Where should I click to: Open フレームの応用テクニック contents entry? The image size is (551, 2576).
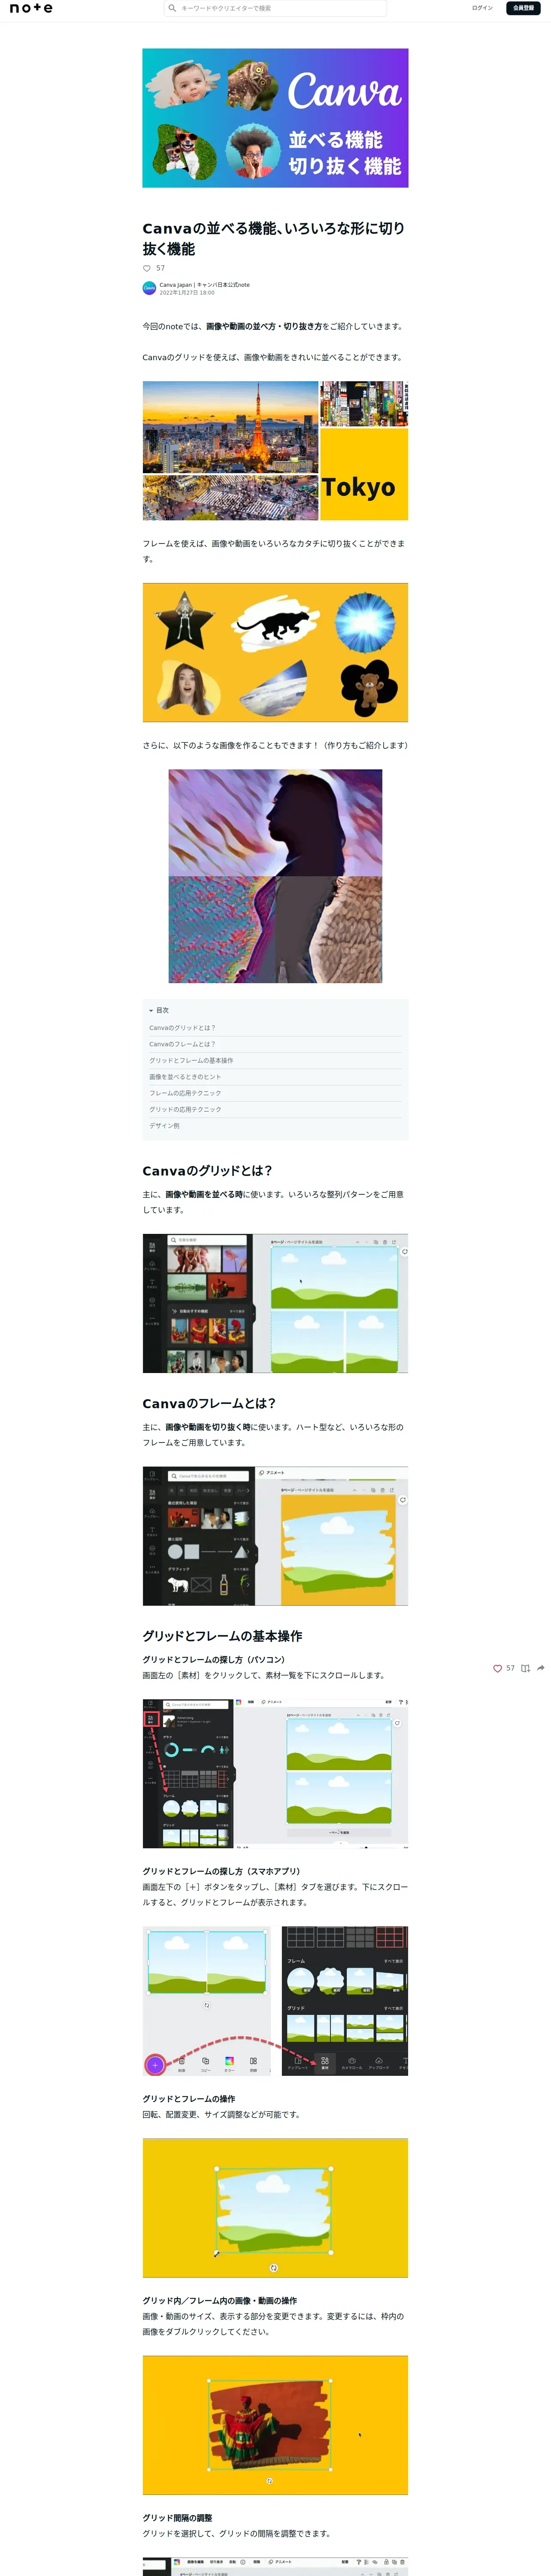[185, 1093]
